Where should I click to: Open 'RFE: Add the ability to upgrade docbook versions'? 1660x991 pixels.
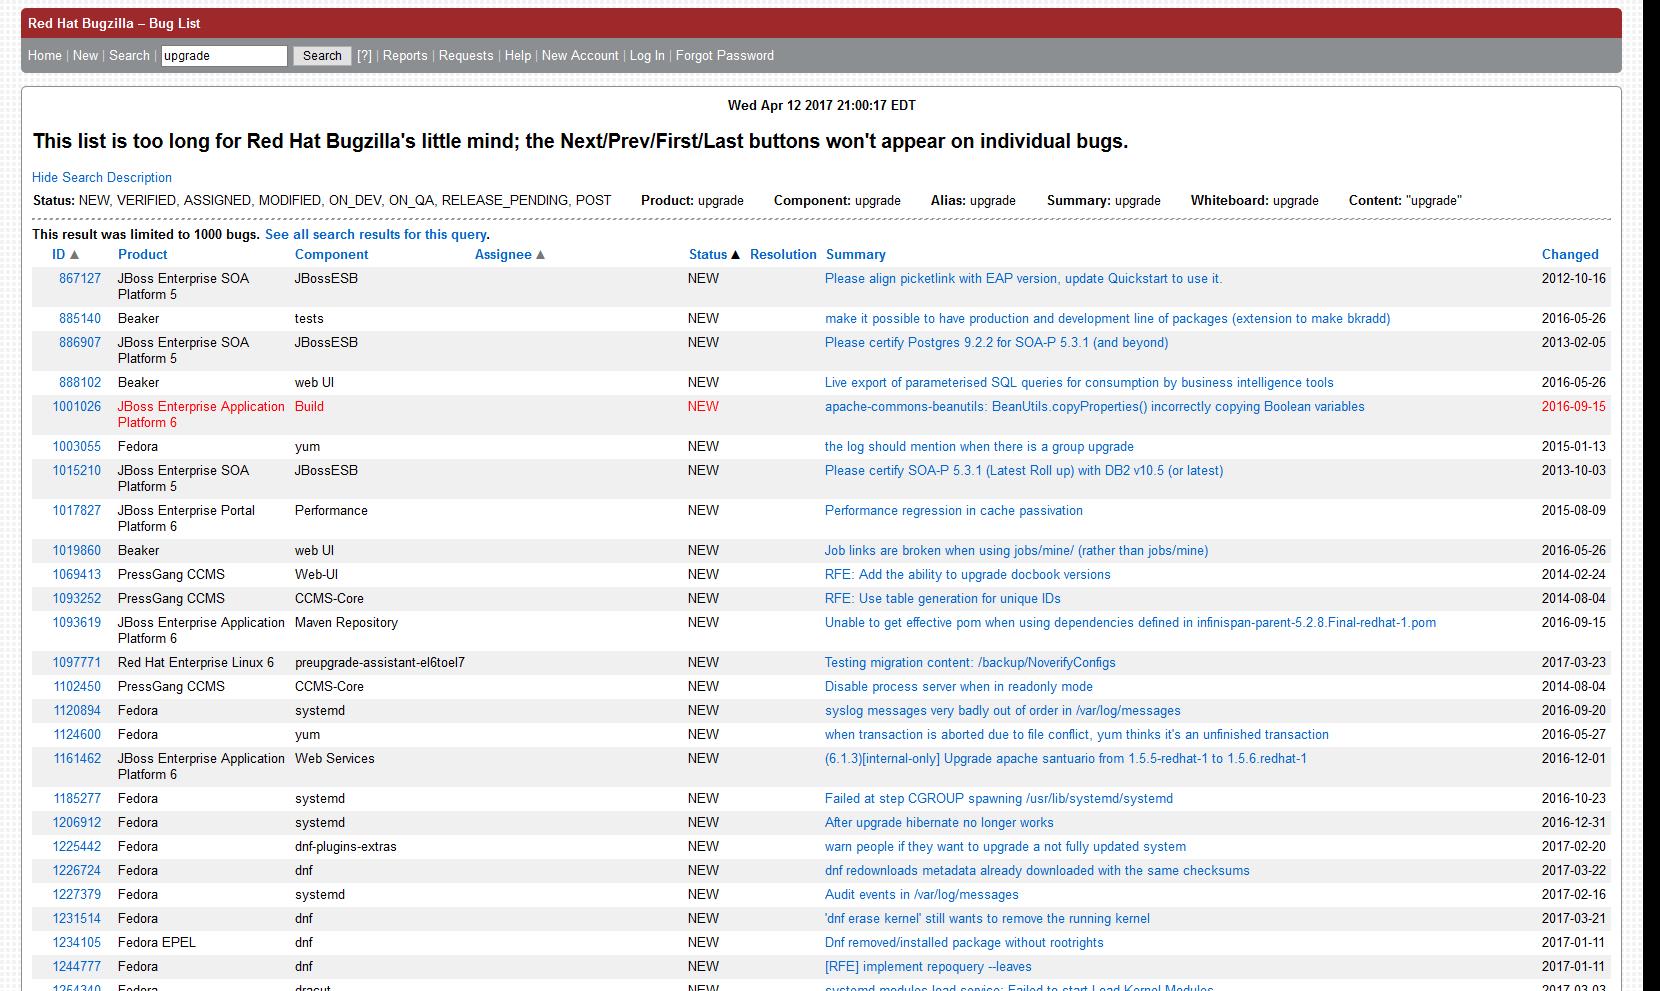(968, 575)
